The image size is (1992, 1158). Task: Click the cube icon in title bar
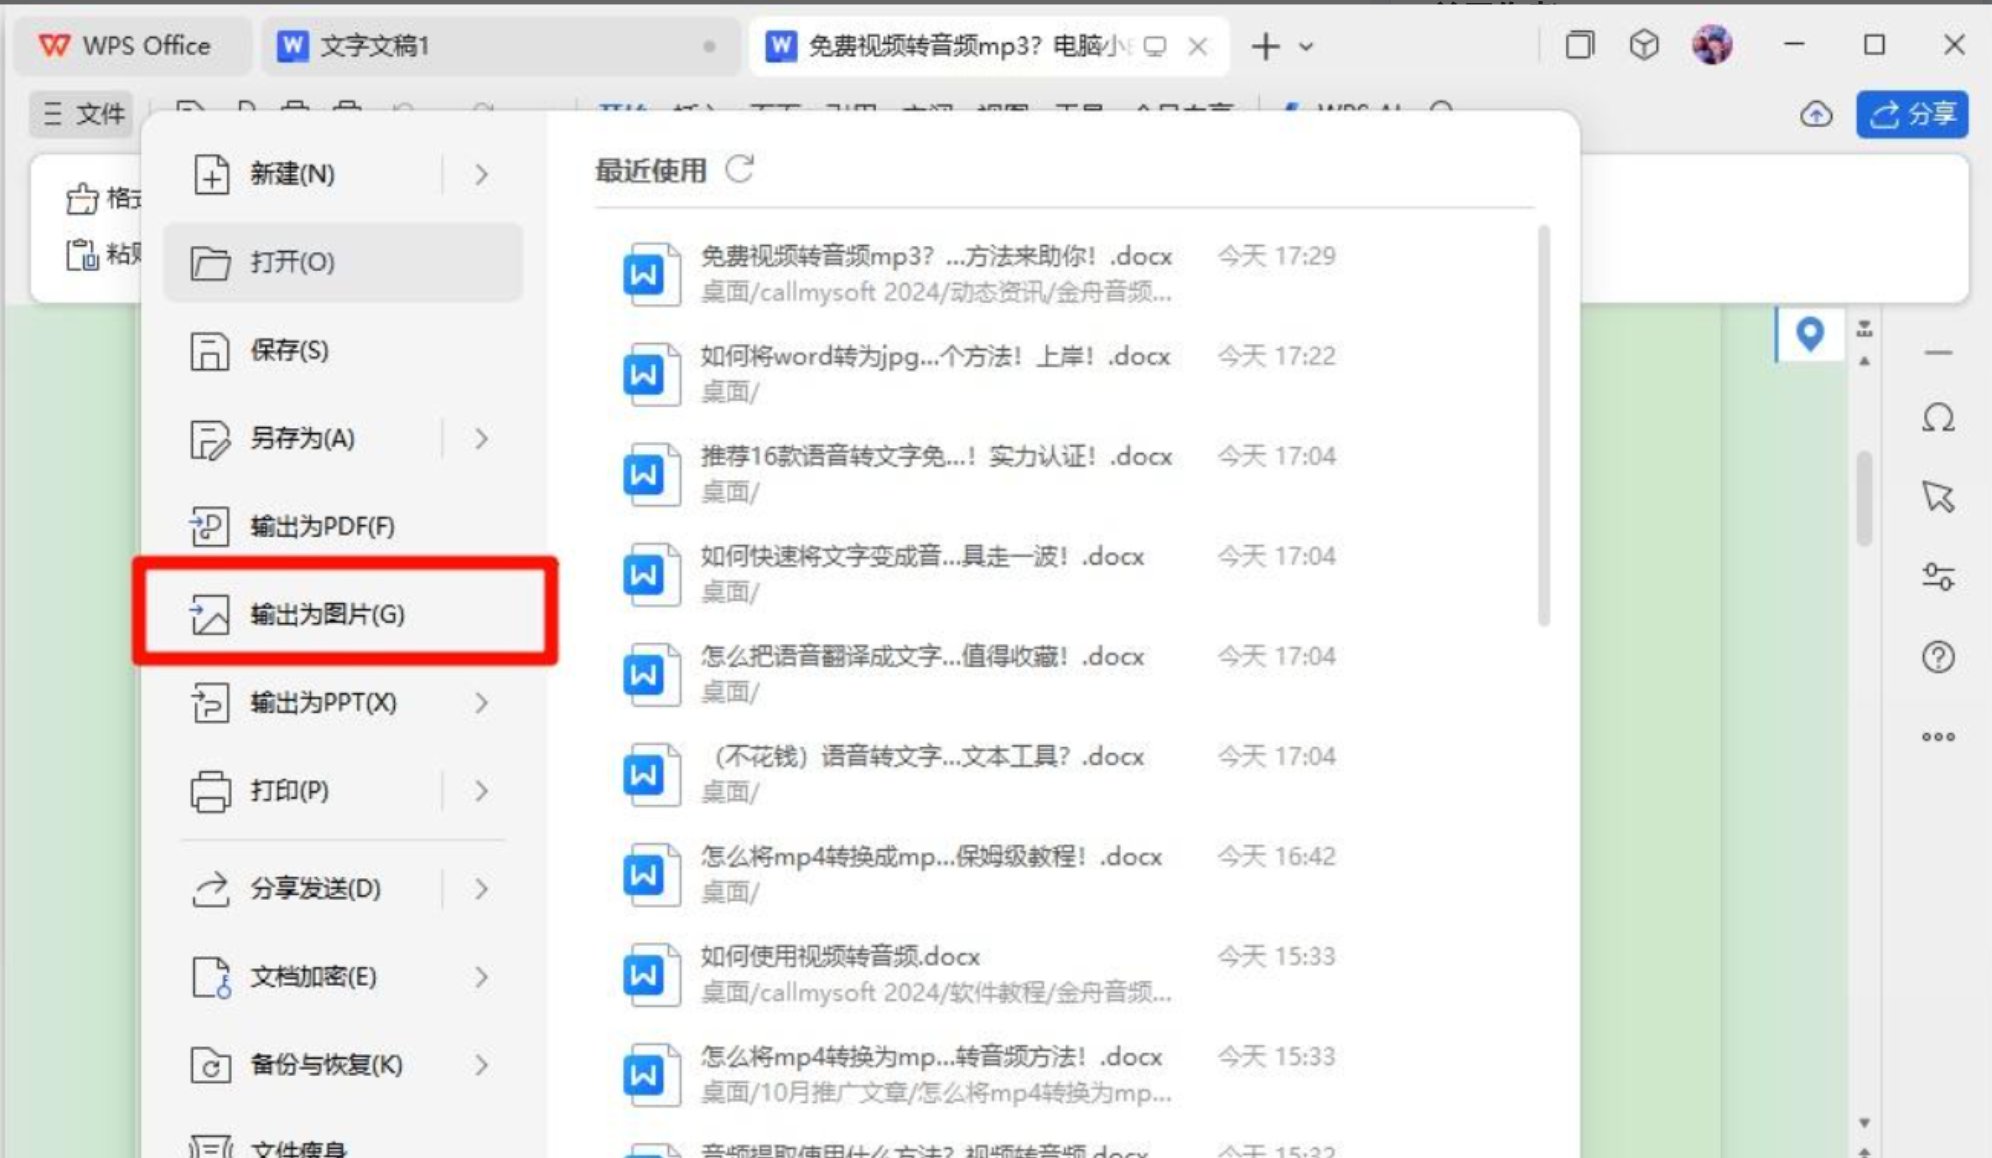point(1643,45)
